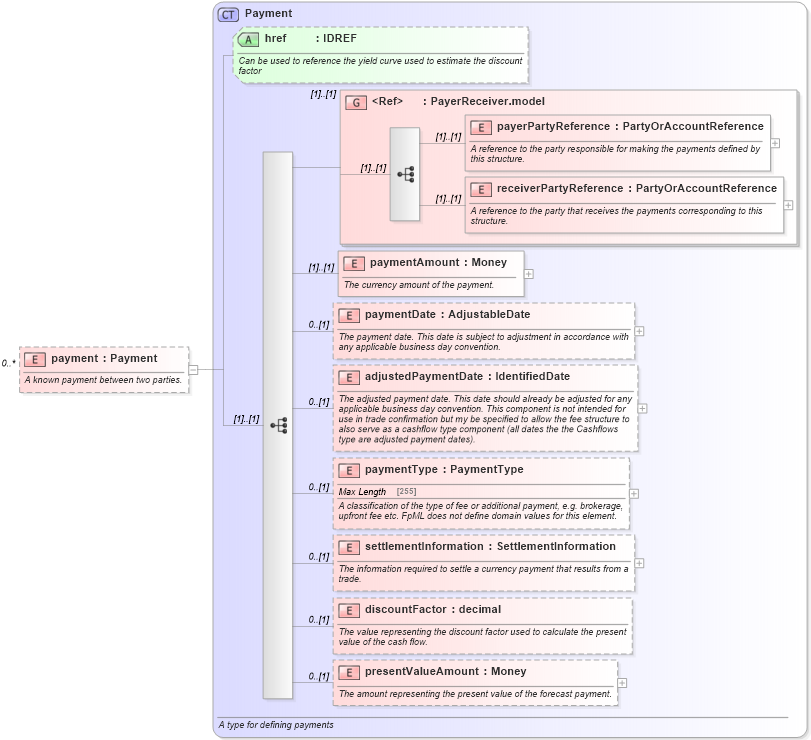Viewport: 811px width, 740px height.
Task: Click the E icon of paymentDate
Action: (349, 315)
